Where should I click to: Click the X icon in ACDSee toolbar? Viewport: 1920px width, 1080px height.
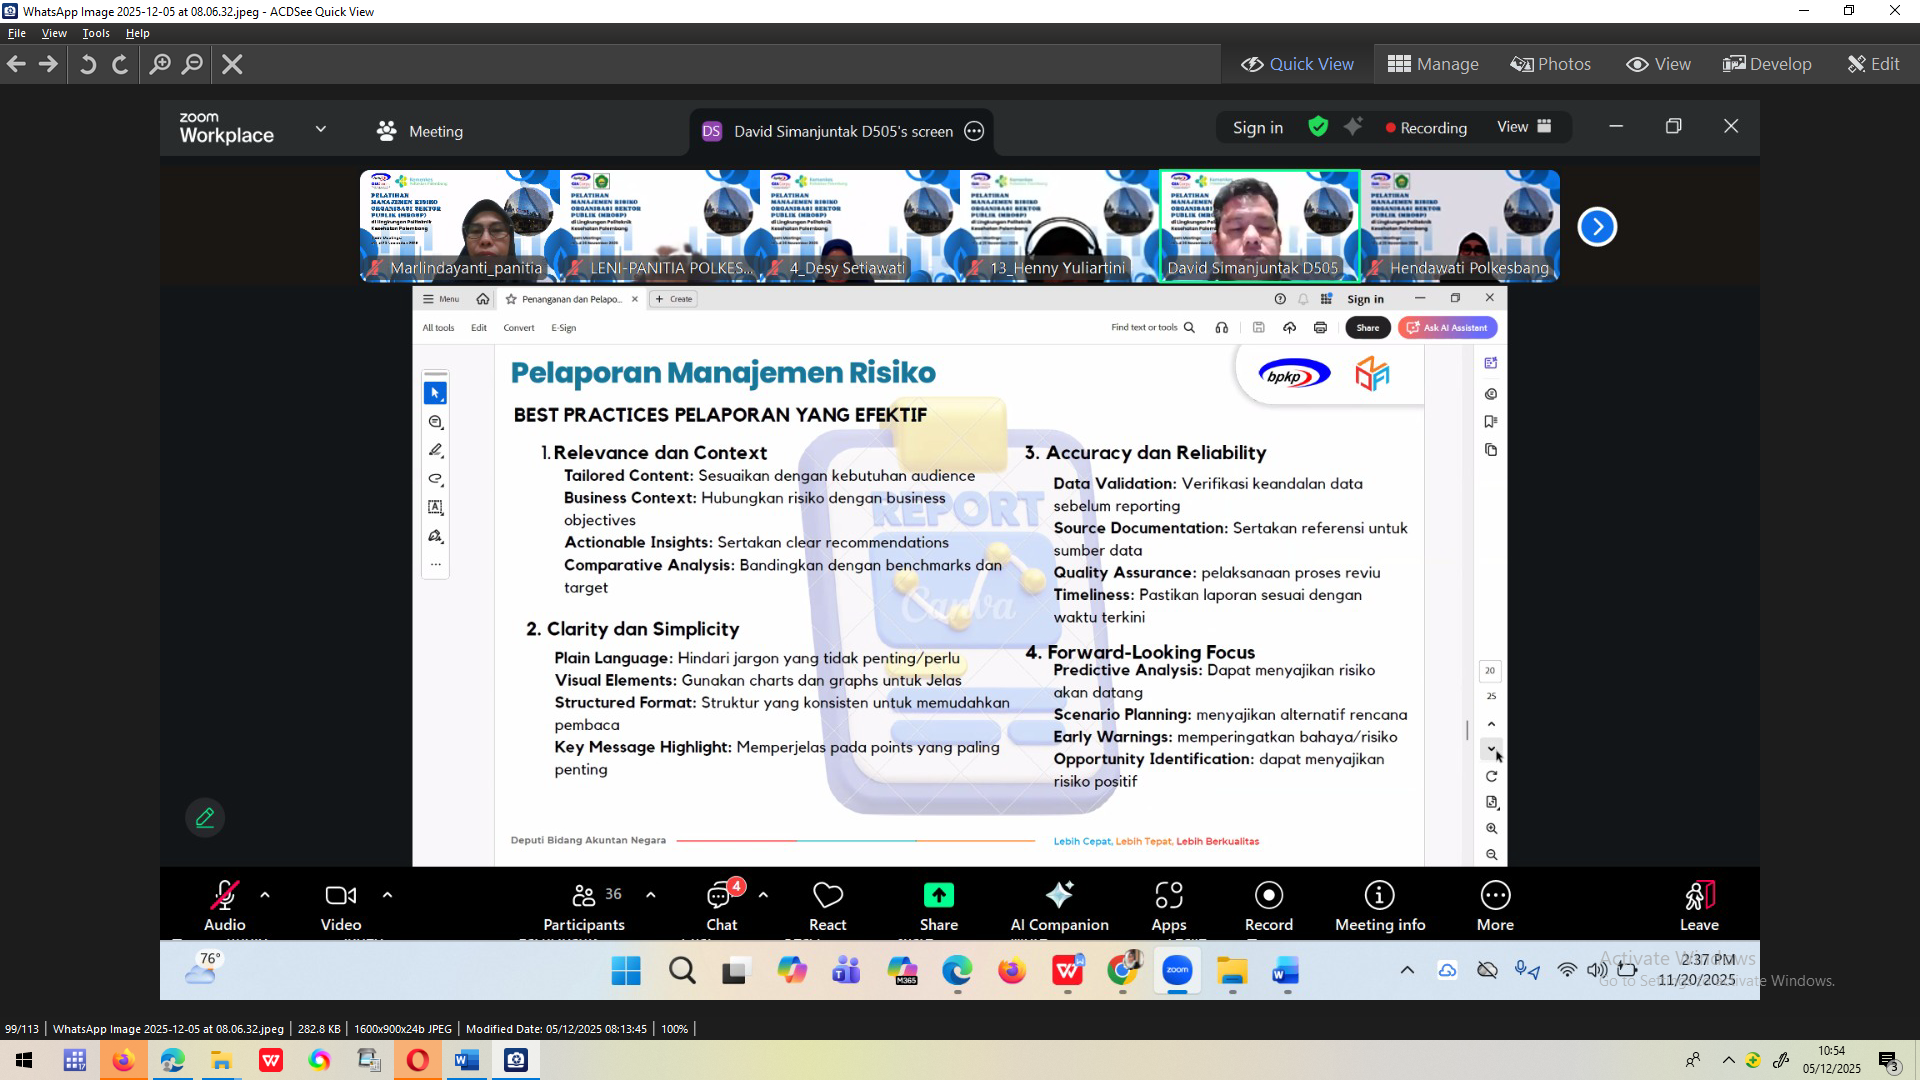point(232,64)
